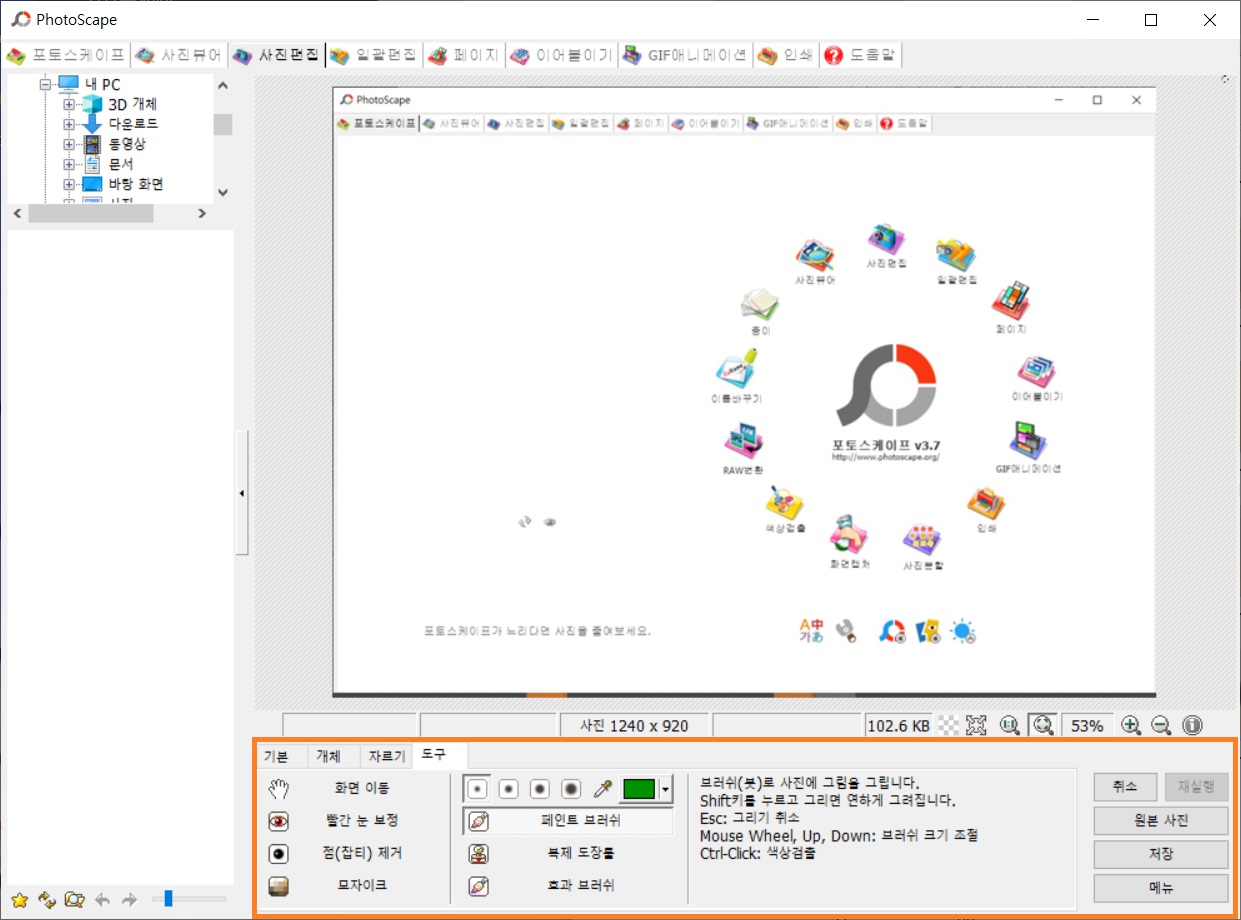Open the 포토스케이프 home tab
The width and height of the screenshot is (1241, 920).
pos(66,55)
